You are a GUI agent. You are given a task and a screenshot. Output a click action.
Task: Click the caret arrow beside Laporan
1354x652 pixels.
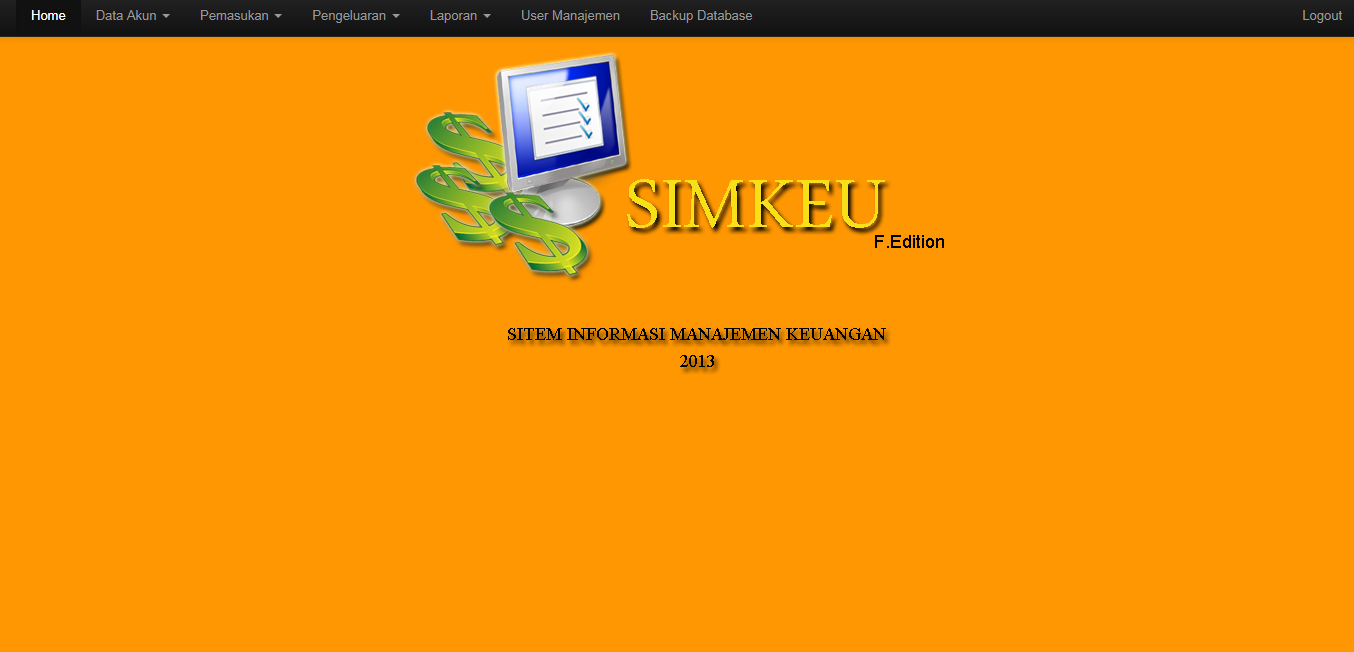(488, 16)
